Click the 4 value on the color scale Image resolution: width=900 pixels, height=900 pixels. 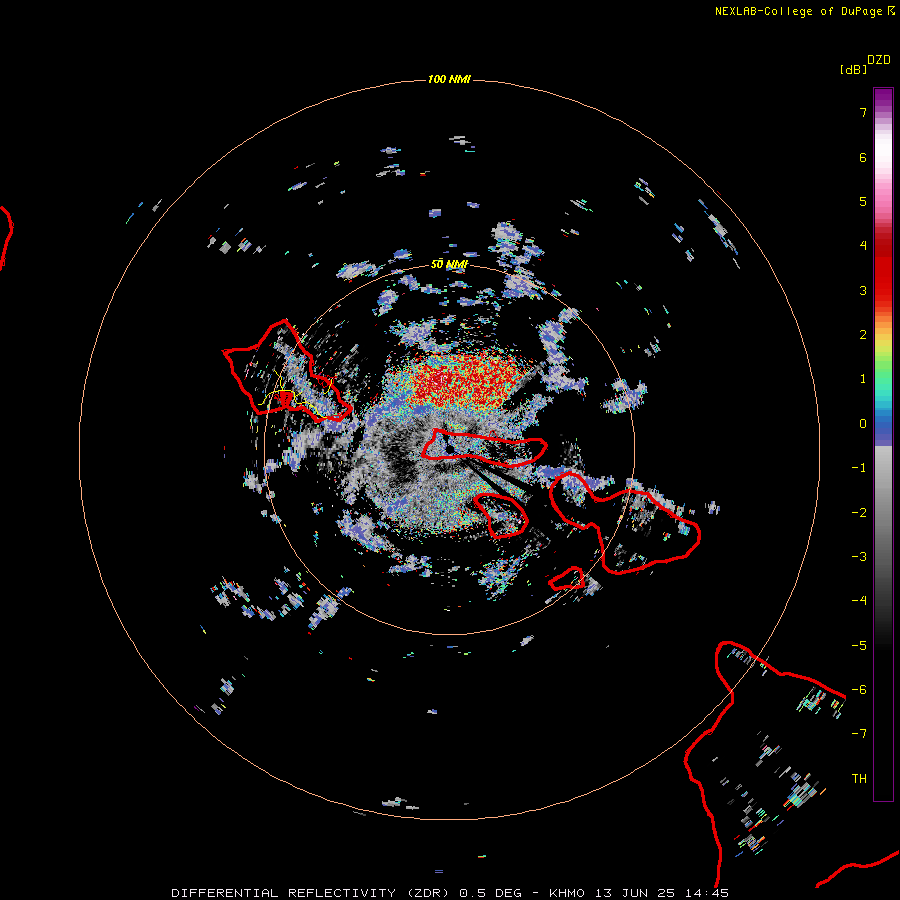coord(863,246)
